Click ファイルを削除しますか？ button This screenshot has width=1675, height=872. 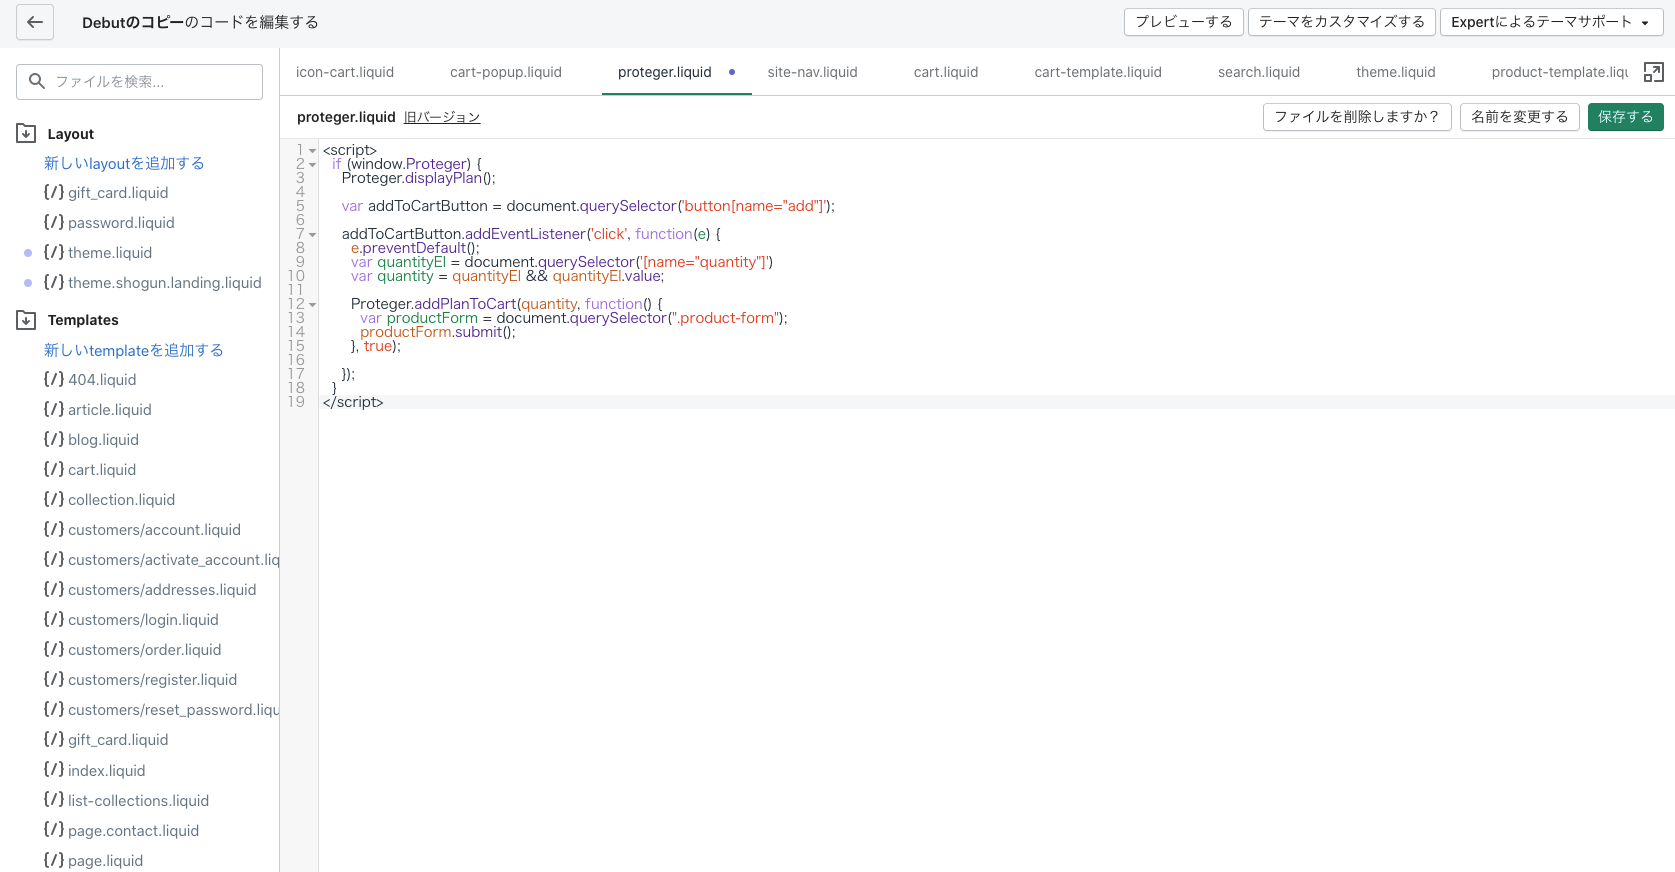1357,117
